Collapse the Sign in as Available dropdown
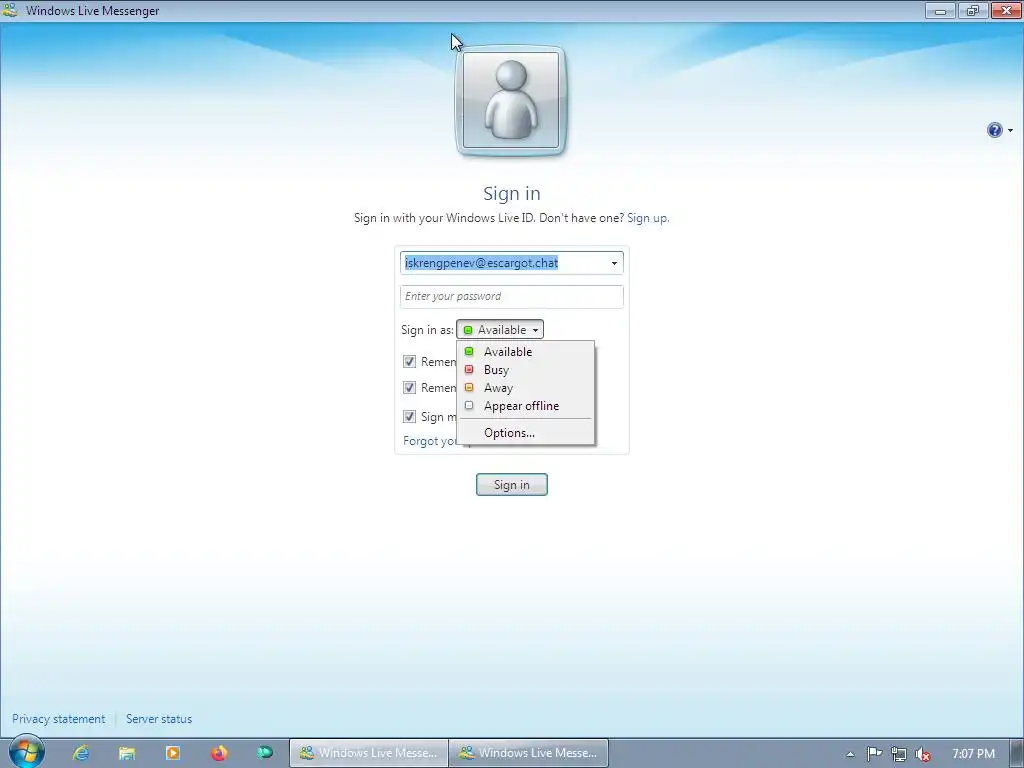 [x=500, y=330]
